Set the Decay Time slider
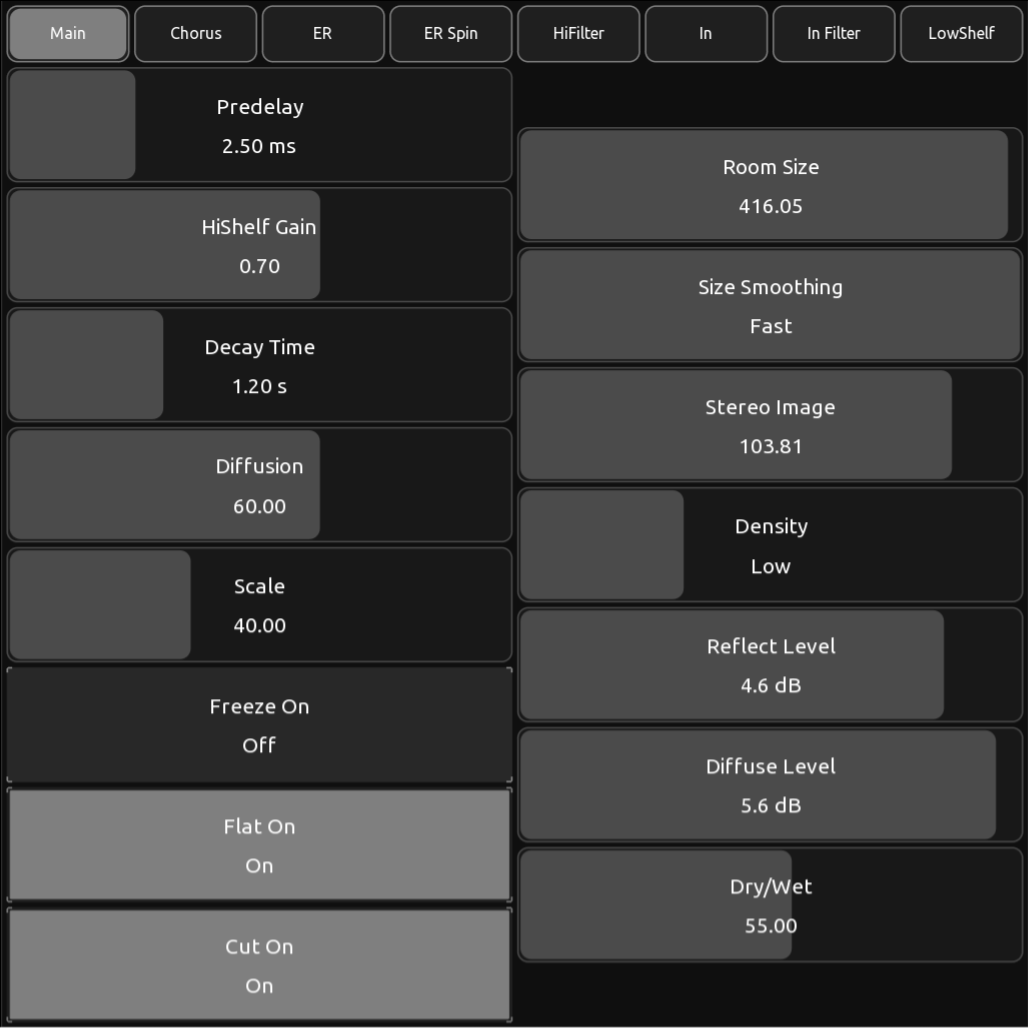Screen dimensions: 1028x1028 [x=259, y=365]
